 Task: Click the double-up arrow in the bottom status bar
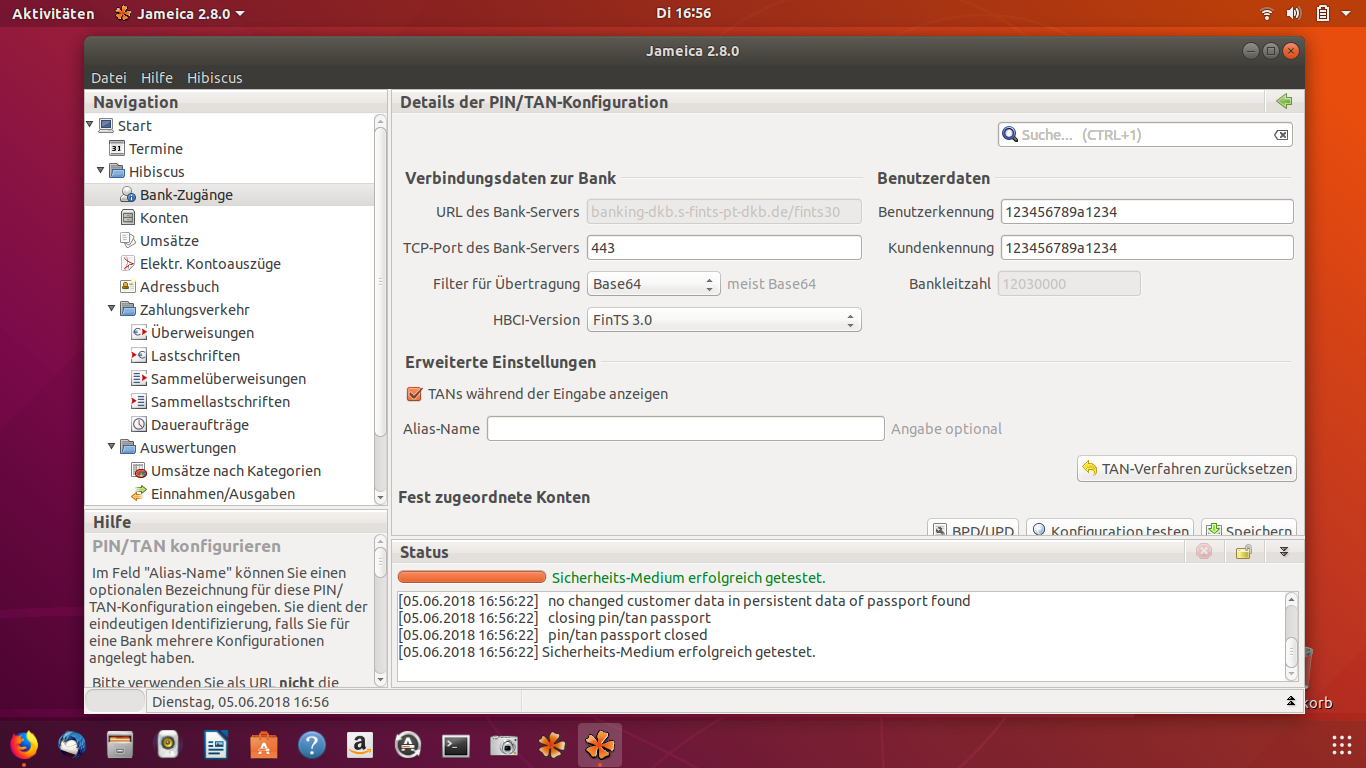[x=1291, y=702]
